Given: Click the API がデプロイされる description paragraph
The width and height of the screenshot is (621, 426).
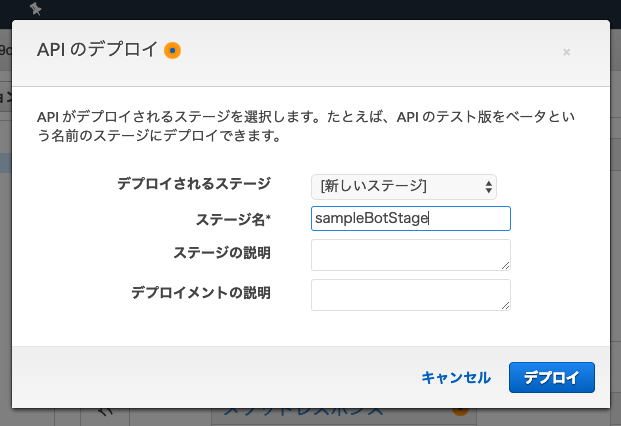Looking at the screenshot, I should 306,126.
